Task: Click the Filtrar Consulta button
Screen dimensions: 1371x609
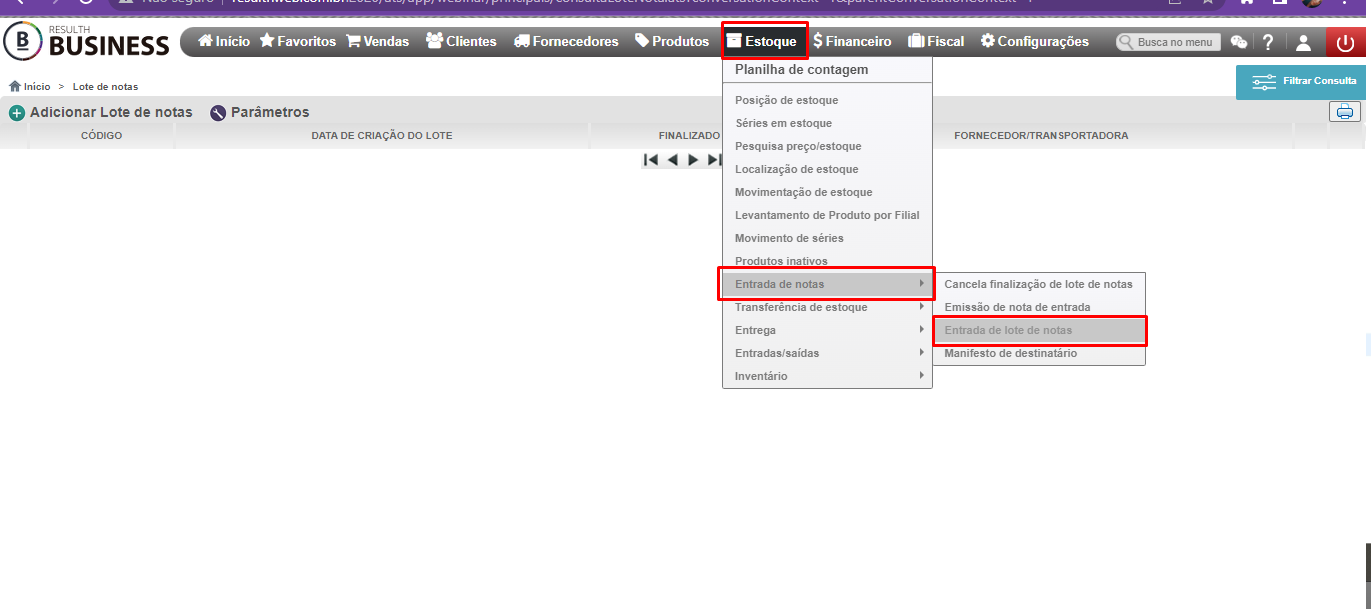Action: [x=1303, y=81]
